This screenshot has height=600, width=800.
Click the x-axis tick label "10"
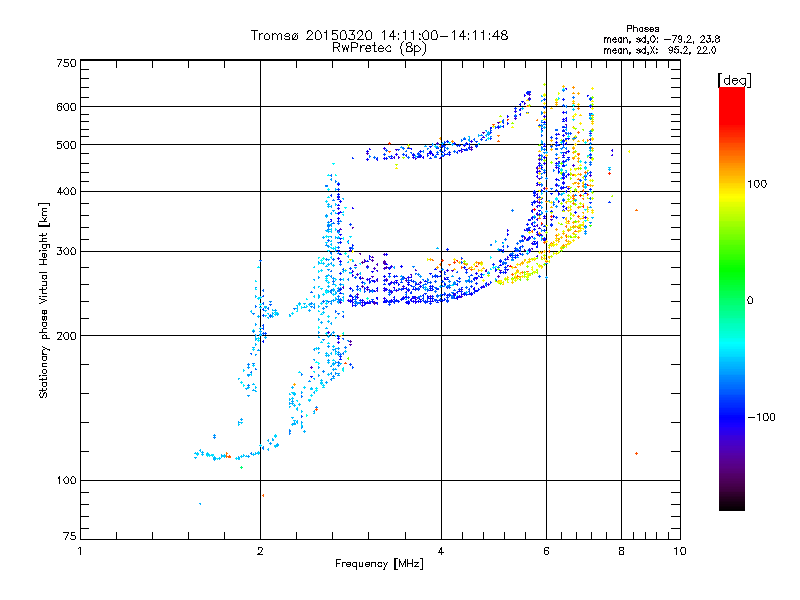680,551
